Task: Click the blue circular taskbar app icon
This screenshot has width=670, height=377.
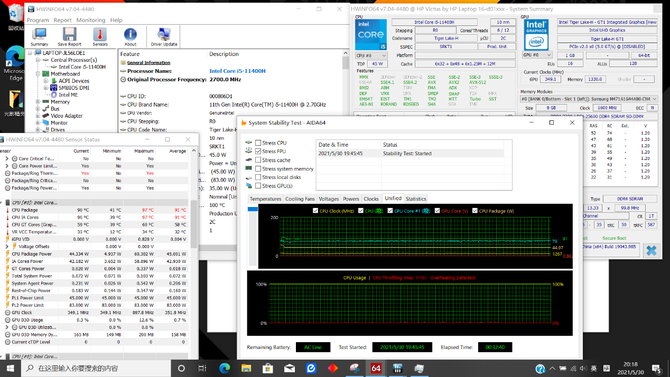Action: 311,368
